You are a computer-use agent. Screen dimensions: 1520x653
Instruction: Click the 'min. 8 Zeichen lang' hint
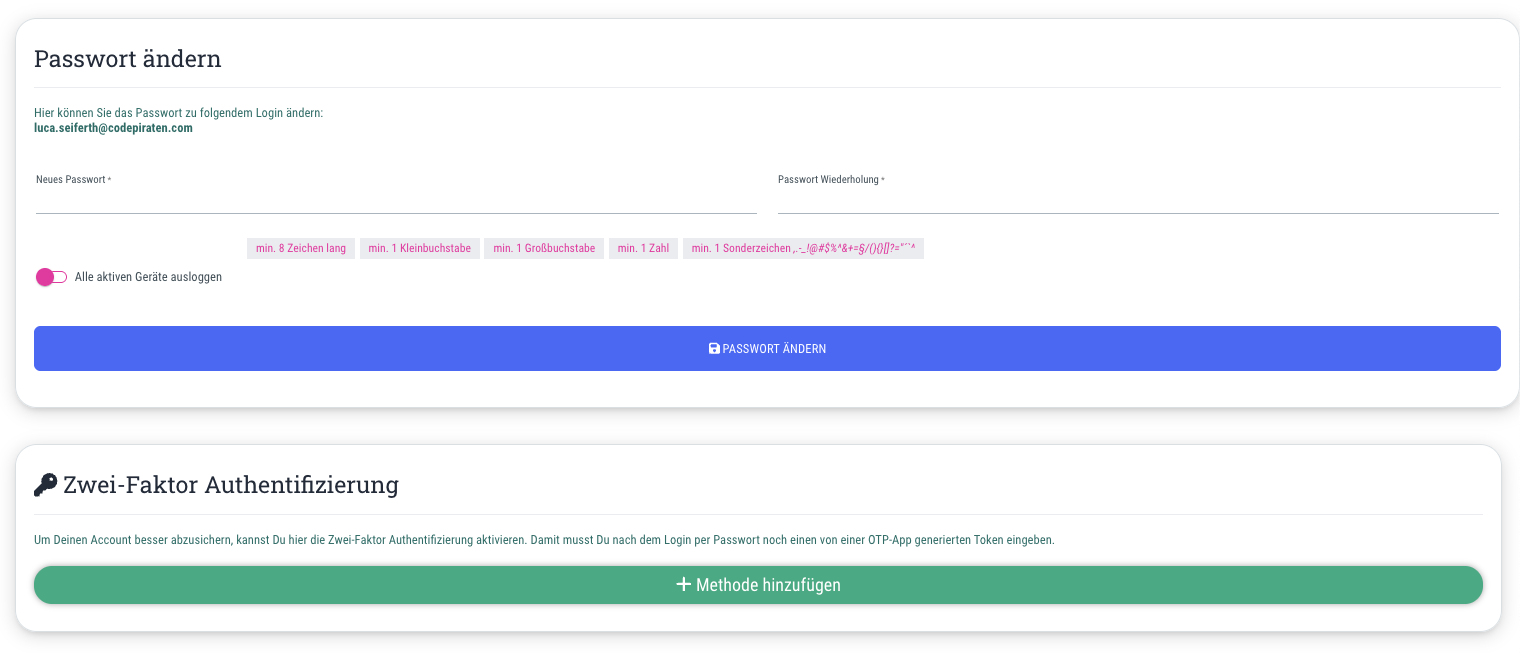(x=301, y=248)
